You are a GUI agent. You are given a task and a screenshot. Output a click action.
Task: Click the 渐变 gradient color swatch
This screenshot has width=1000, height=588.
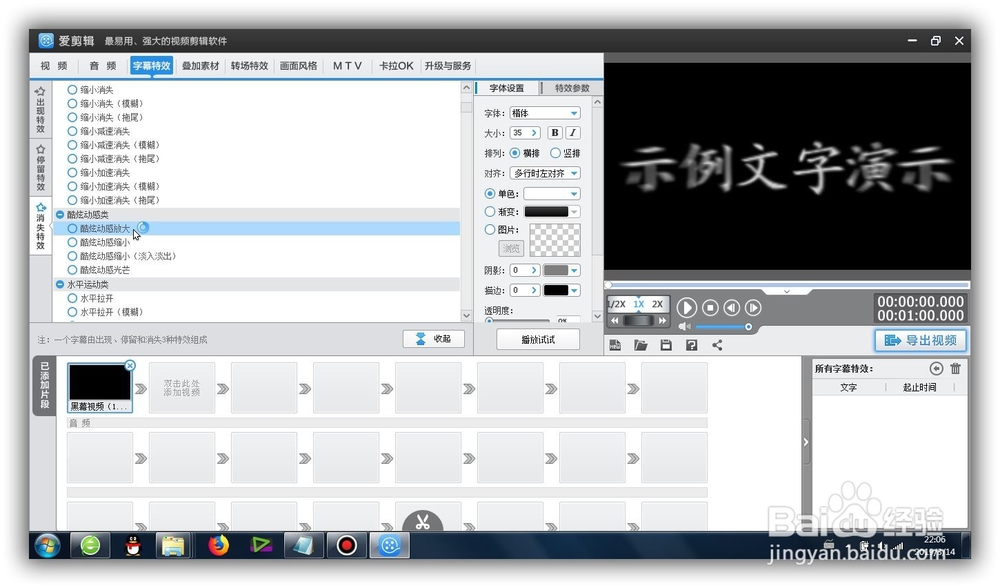(x=546, y=212)
